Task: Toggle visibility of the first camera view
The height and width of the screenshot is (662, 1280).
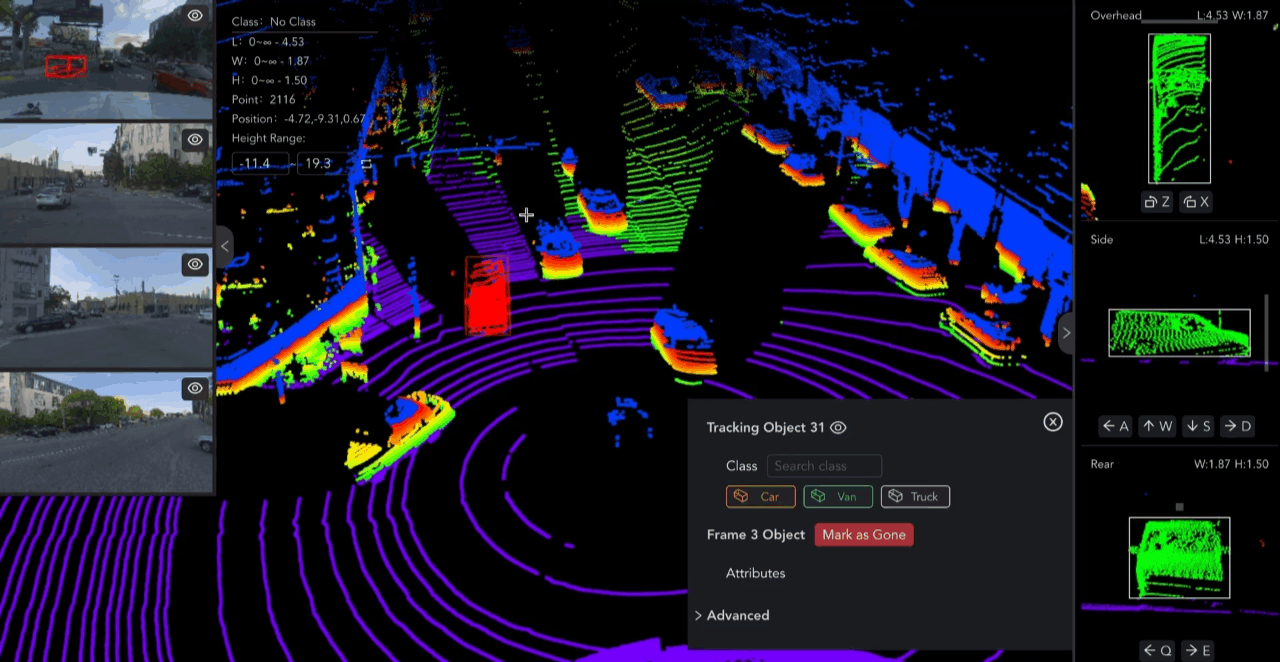Action: click(x=195, y=15)
